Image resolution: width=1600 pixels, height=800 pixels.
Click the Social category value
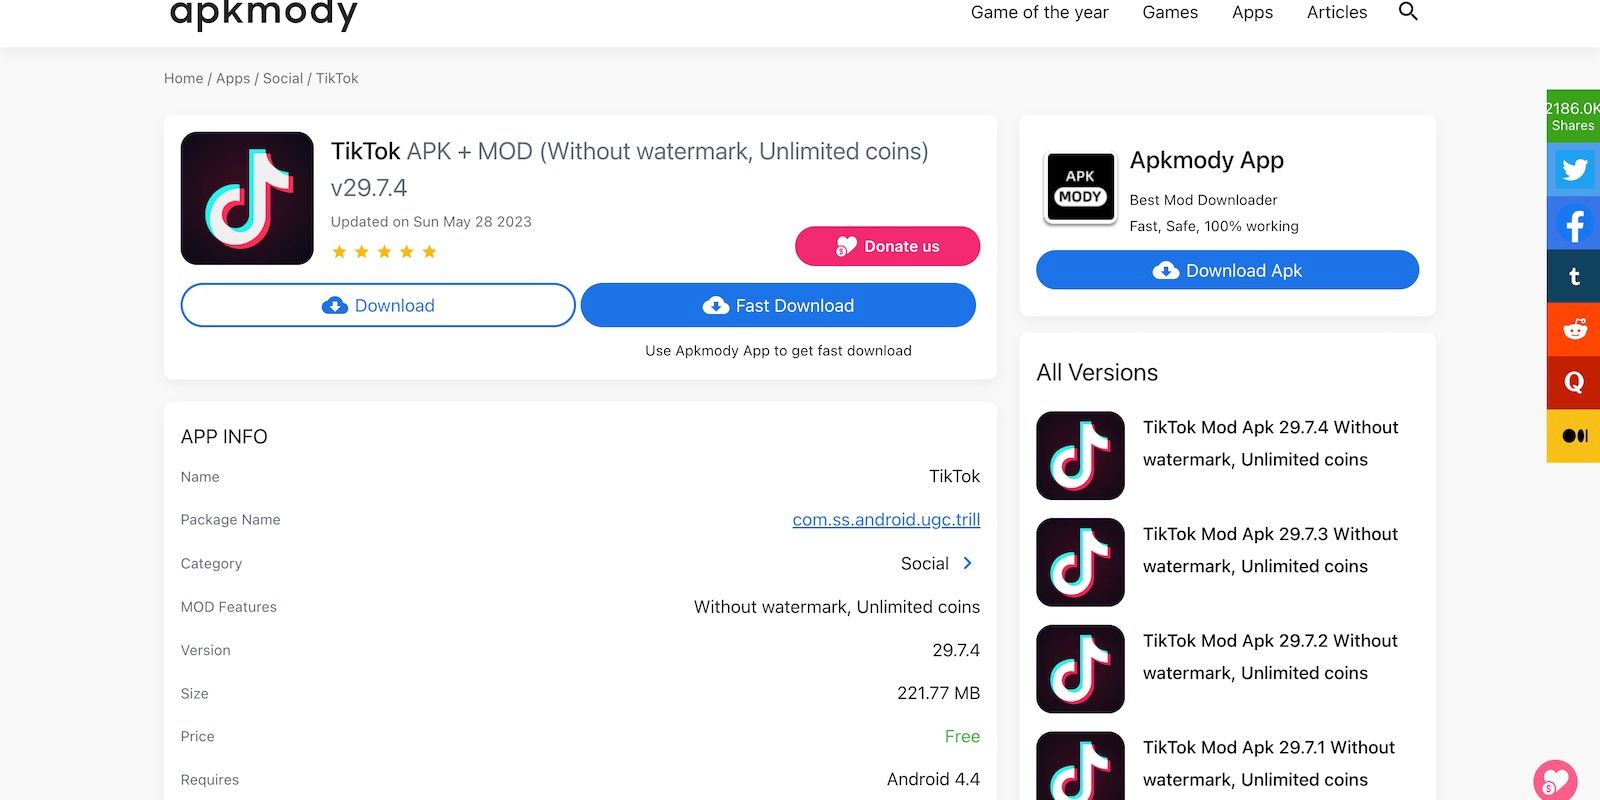click(x=924, y=563)
